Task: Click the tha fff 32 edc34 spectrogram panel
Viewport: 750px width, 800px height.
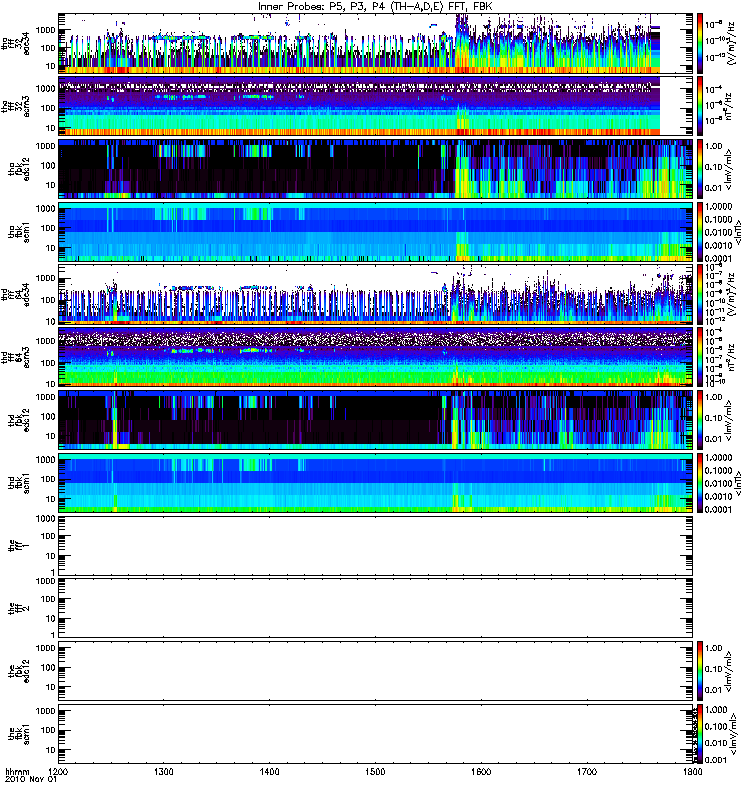Action: (x=375, y=43)
